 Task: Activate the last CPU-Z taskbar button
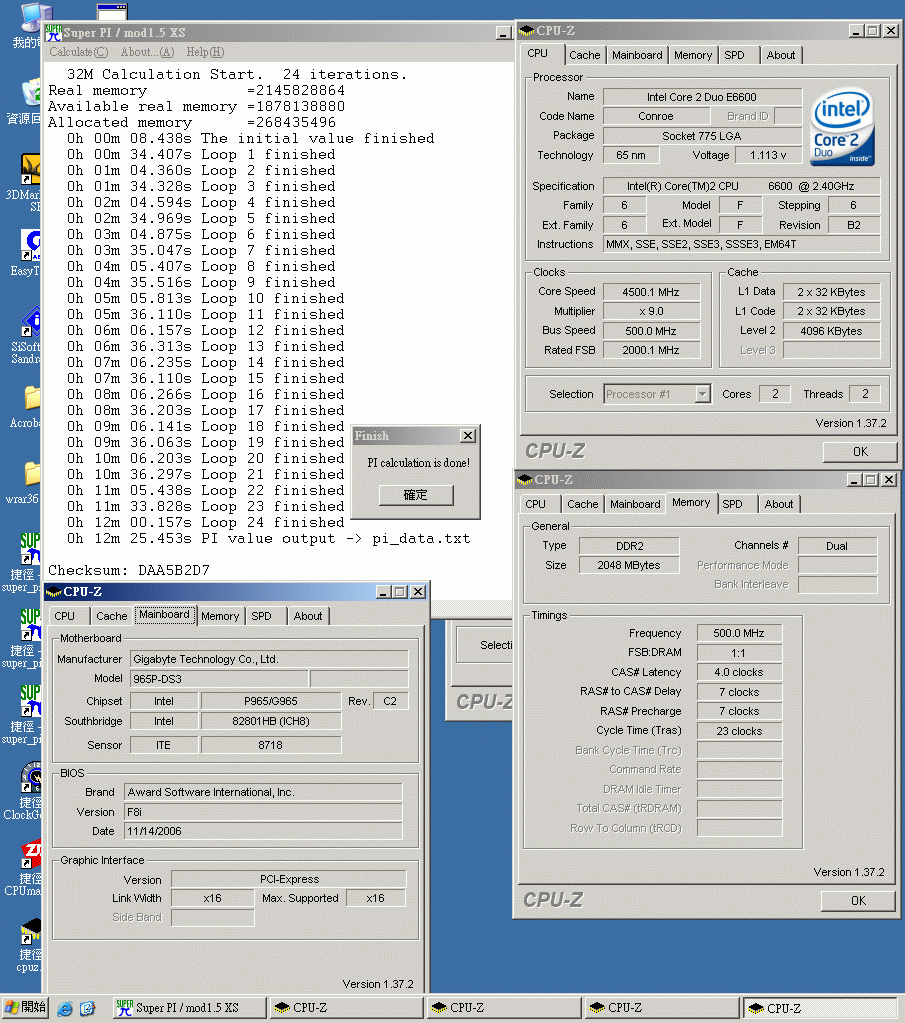click(x=820, y=1007)
